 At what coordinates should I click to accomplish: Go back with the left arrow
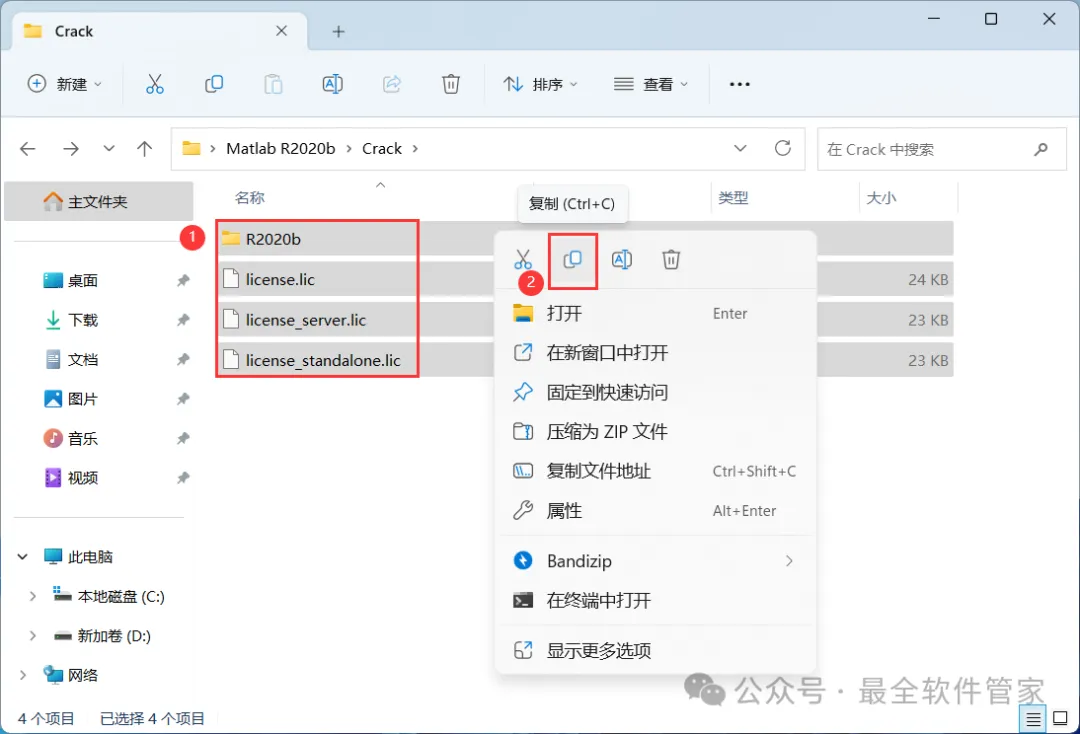pyautogui.click(x=28, y=149)
